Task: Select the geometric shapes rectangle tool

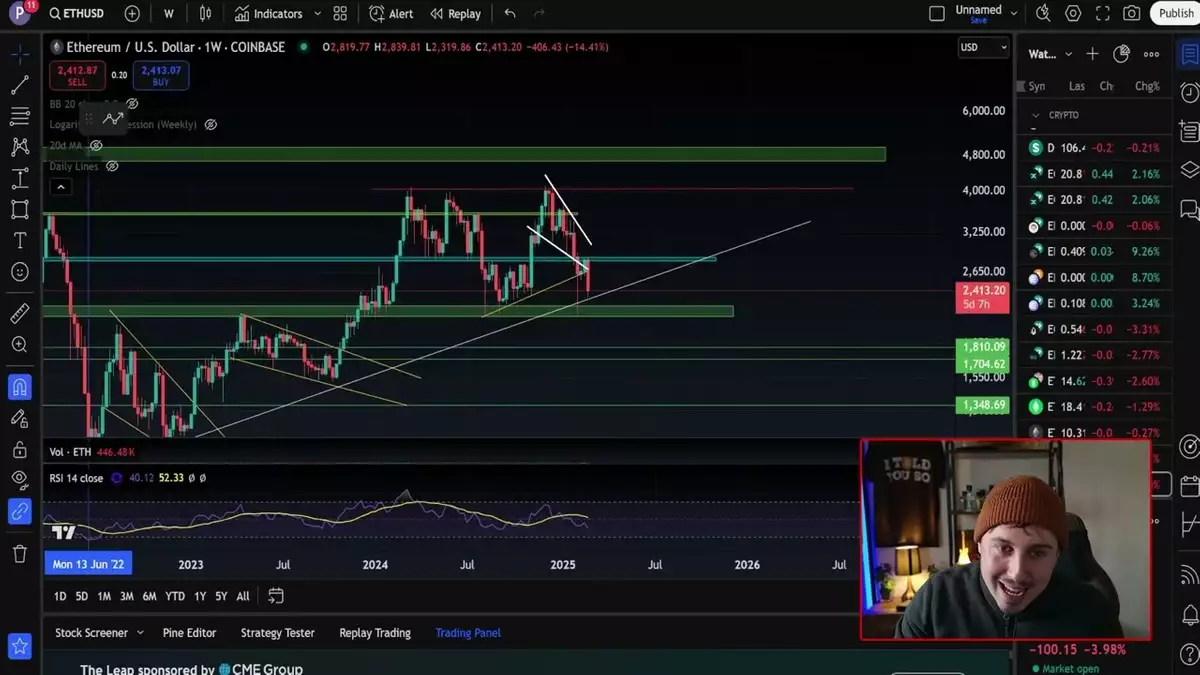Action: click(20, 209)
